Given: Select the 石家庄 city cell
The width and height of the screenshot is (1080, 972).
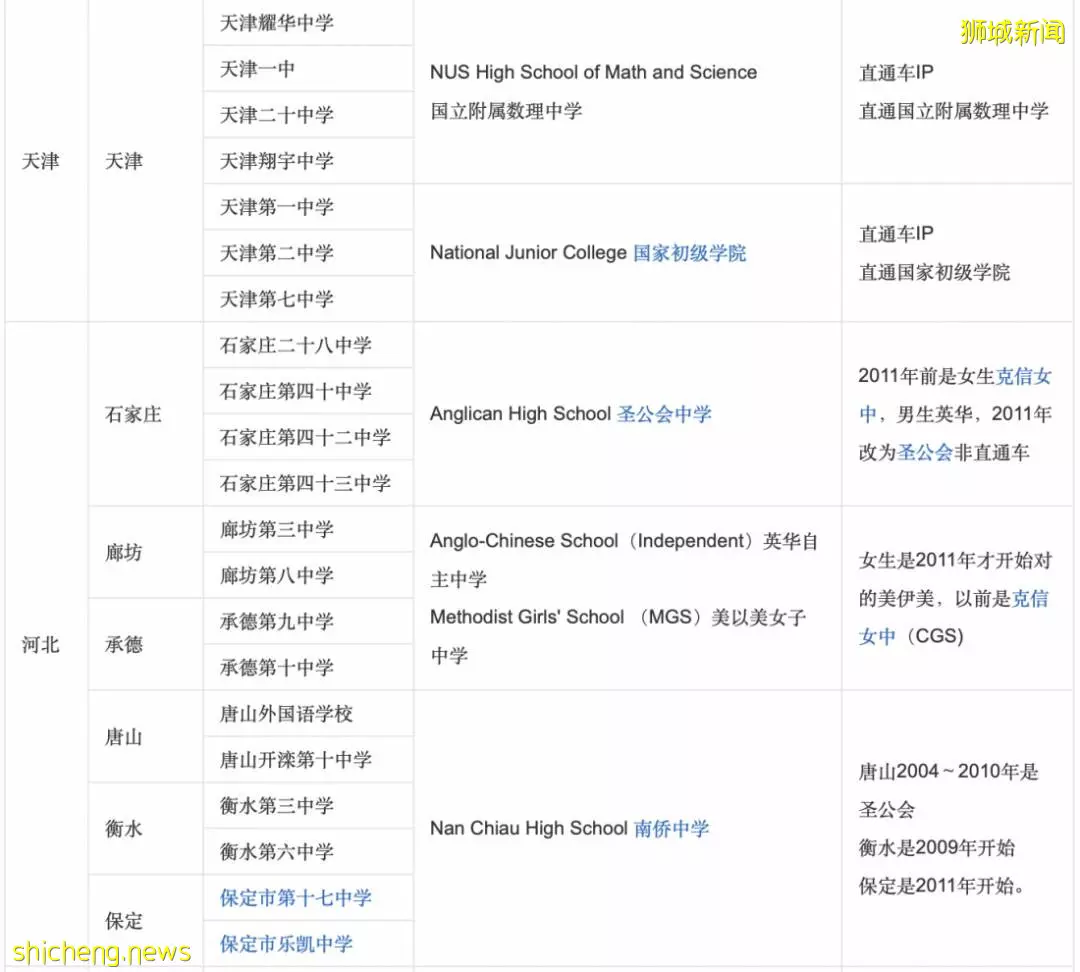Looking at the screenshot, I should point(146,414).
